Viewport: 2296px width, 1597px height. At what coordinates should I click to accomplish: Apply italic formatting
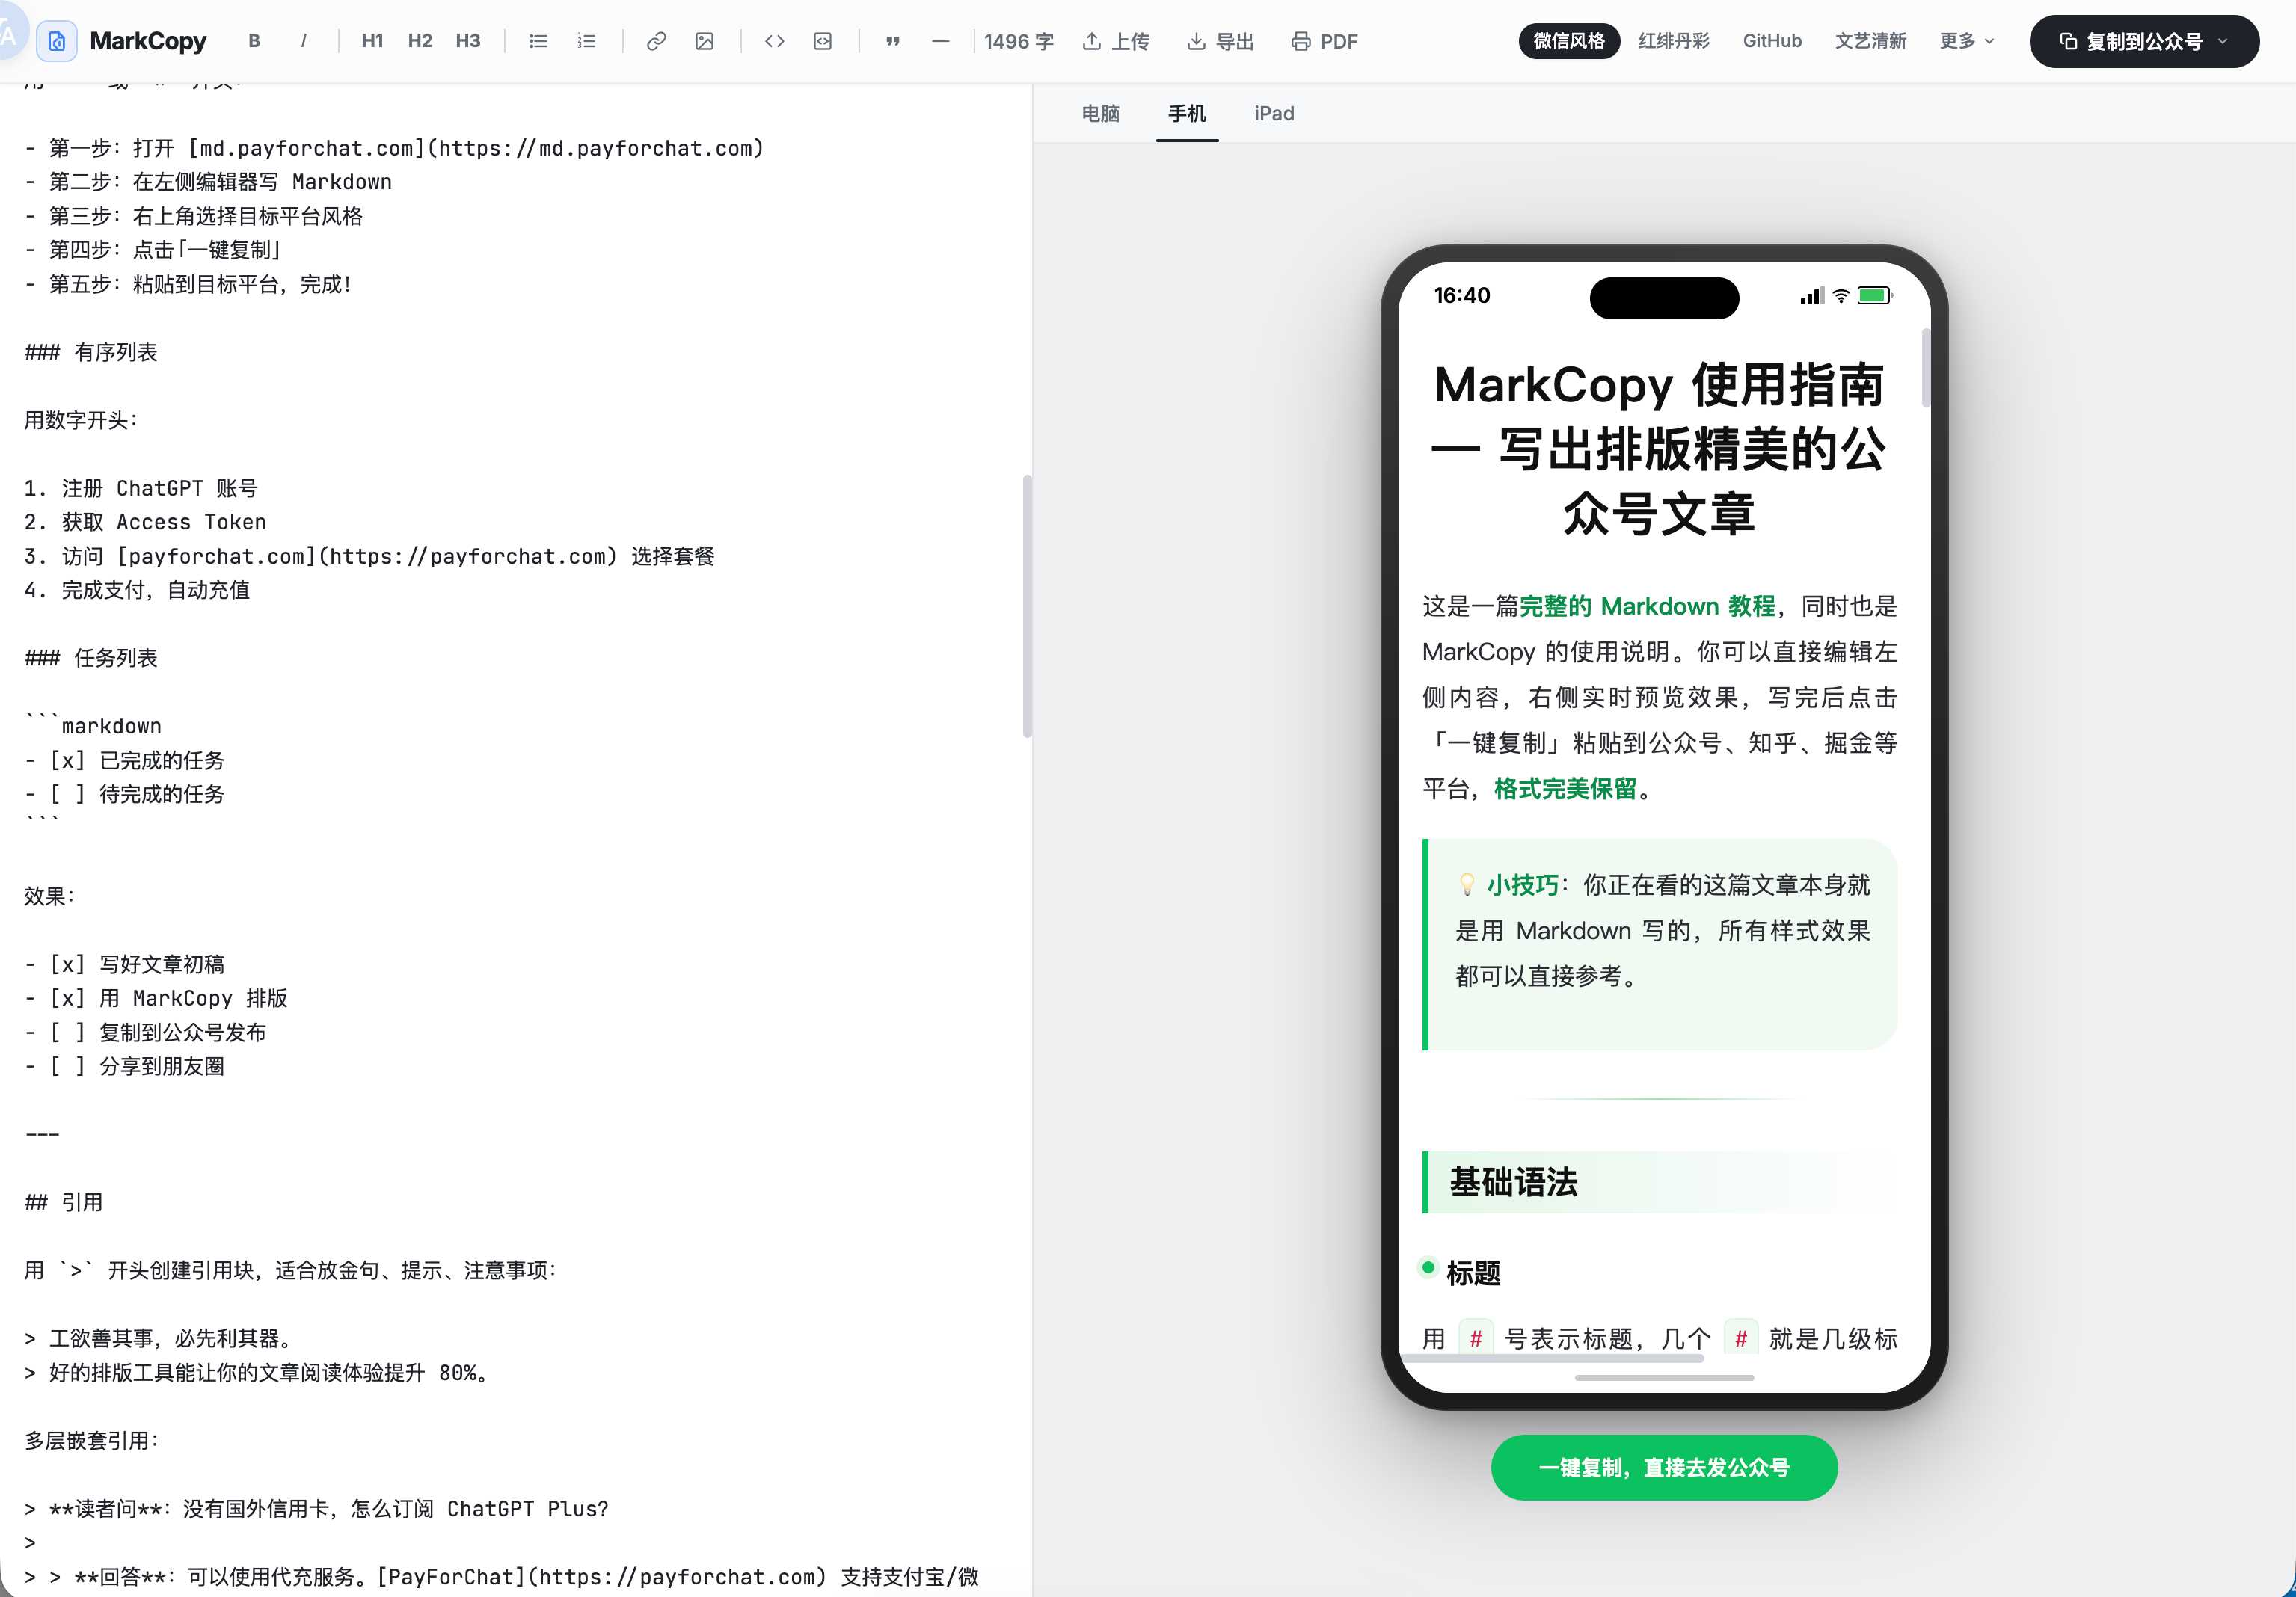[303, 41]
